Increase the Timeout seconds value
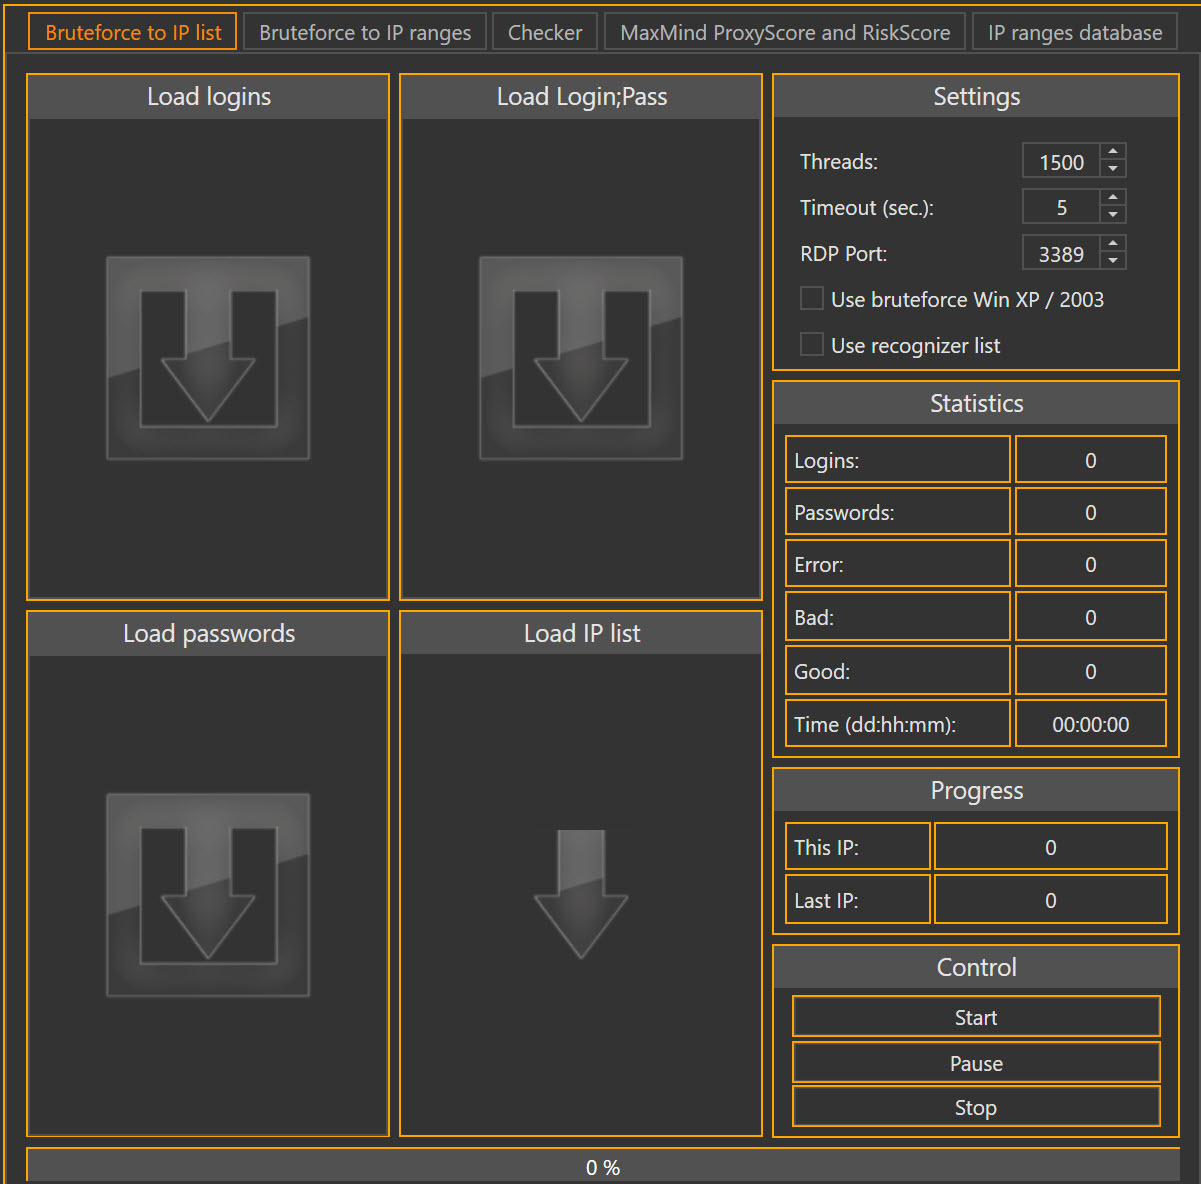The image size is (1201, 1184). (1112, 199)
